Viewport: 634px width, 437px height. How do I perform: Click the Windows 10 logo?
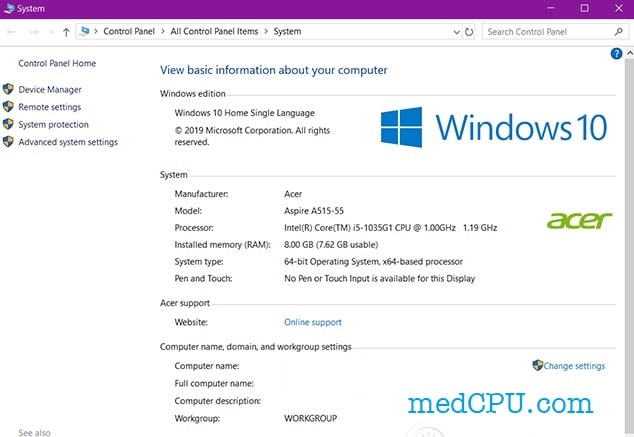[x=494, y=127]
